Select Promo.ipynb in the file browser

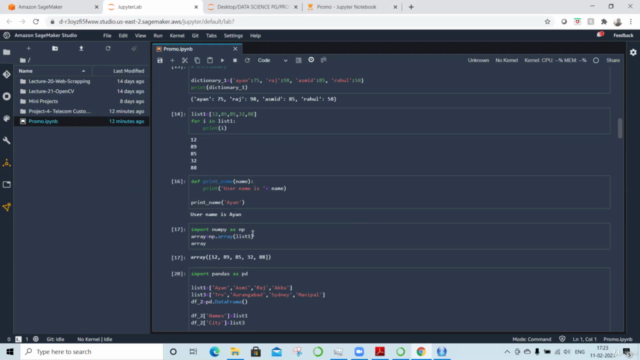click(82, 121)
